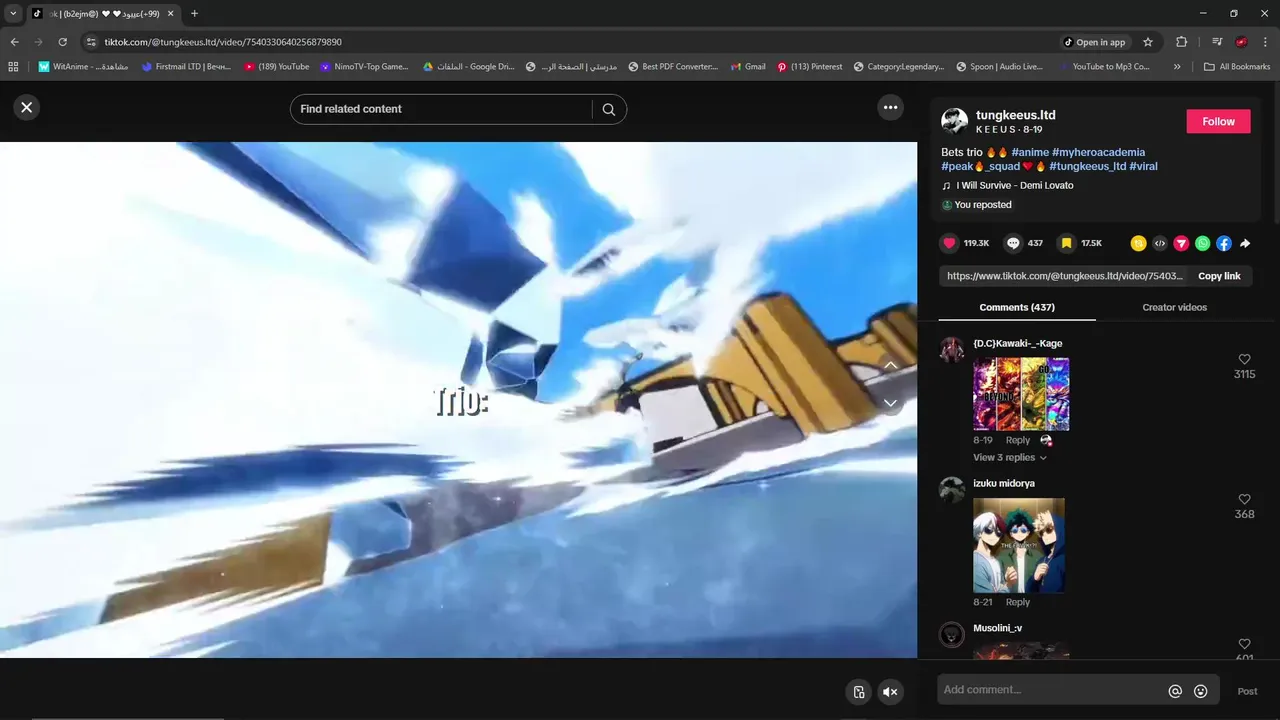Select the Comments (437) tab
Image resolution: width=1280 pixels, height=720 pixels.
[x=1017, y=307]
